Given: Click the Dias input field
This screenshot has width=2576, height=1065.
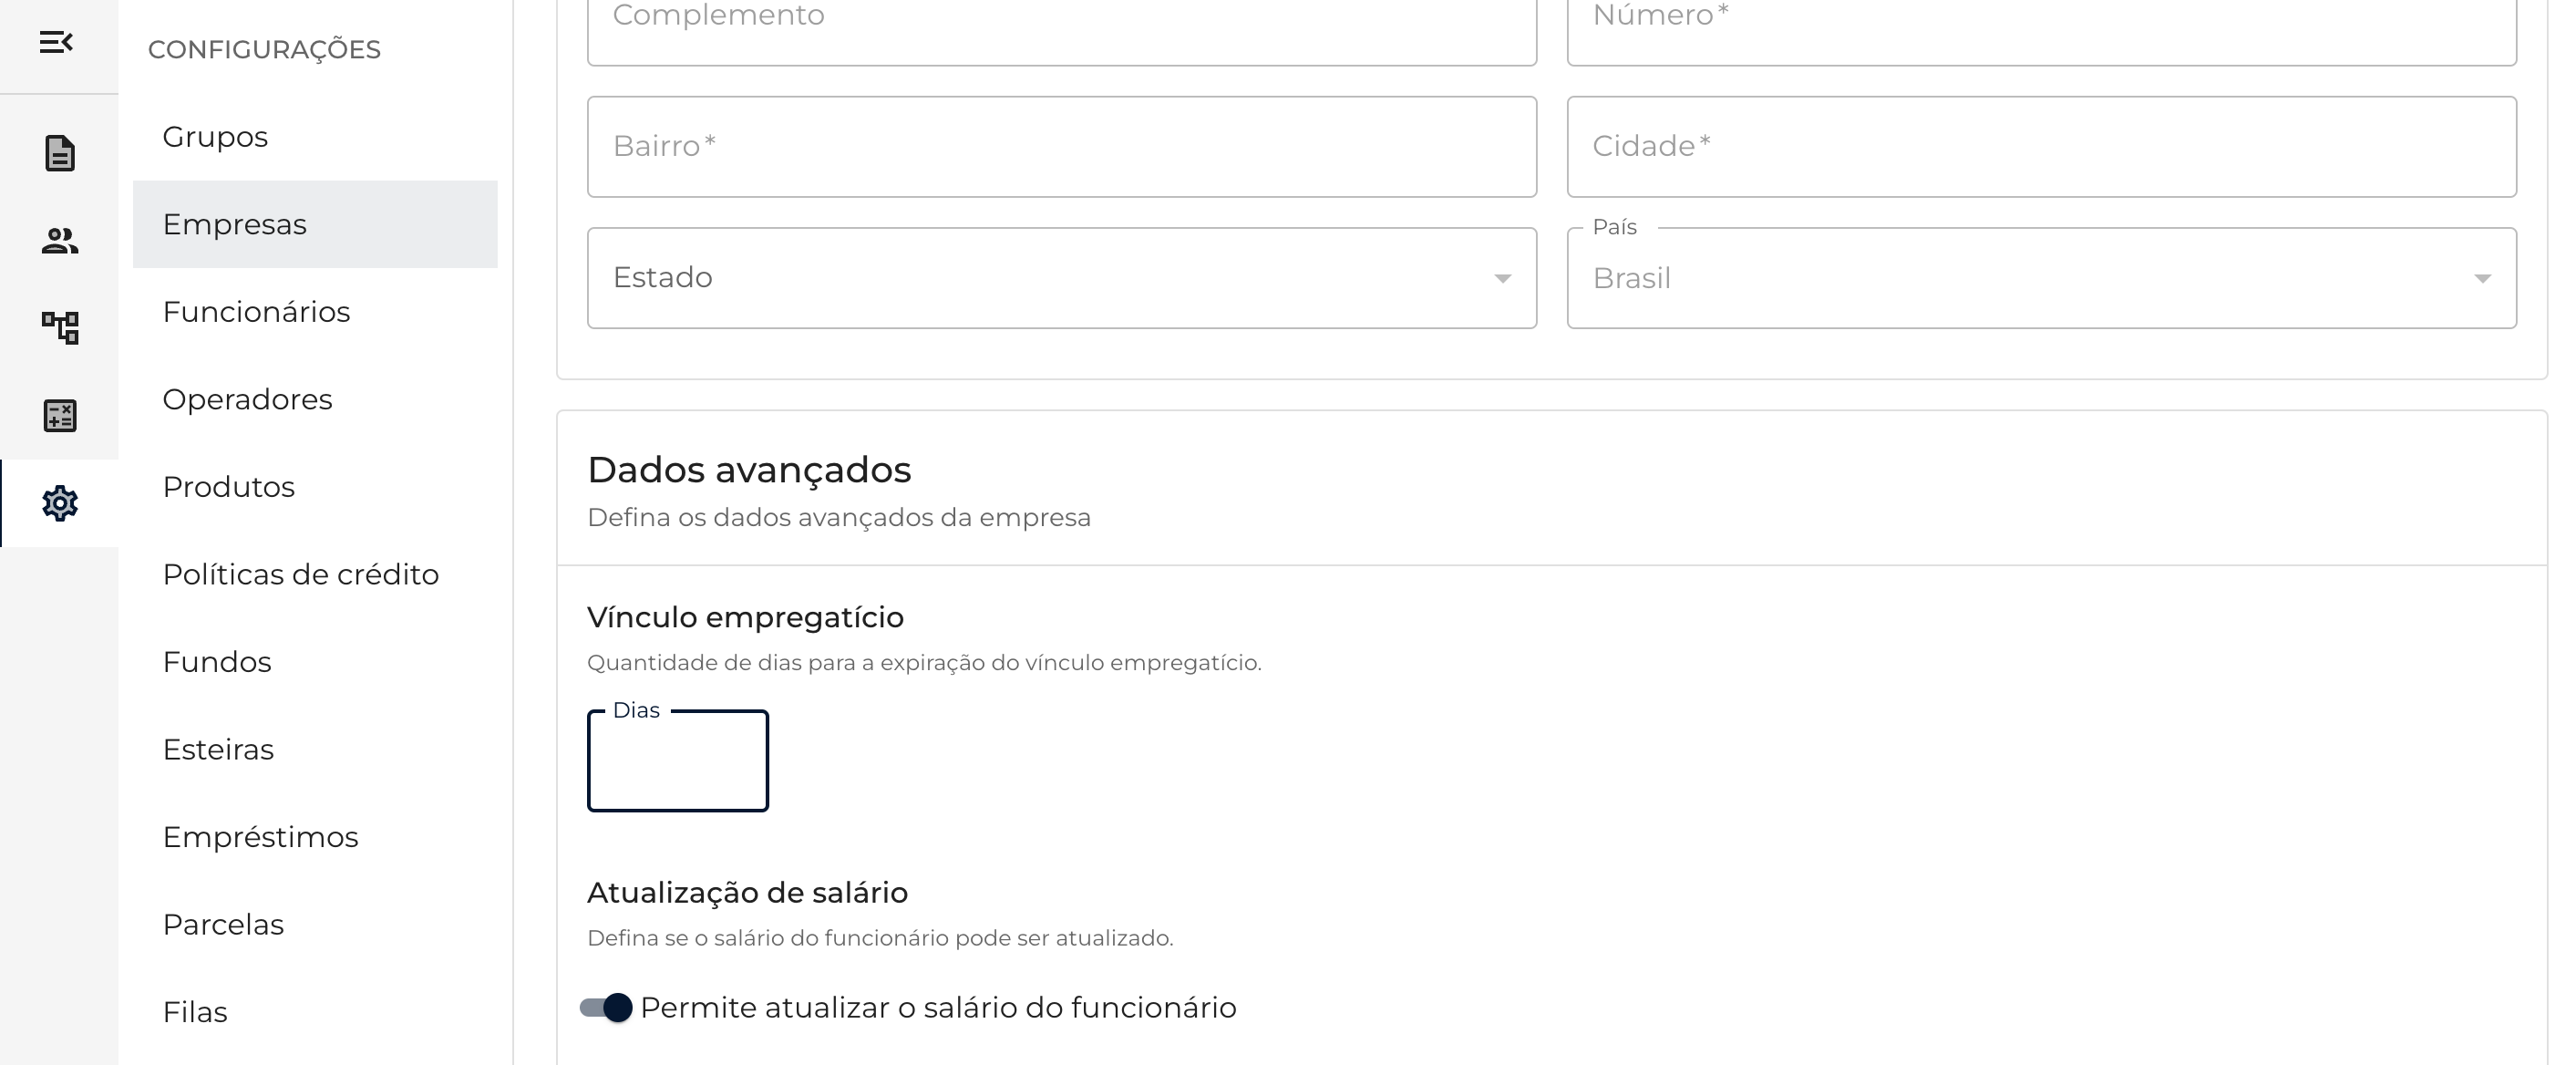Looking at the screenshot, I should (x=677, y=762).
